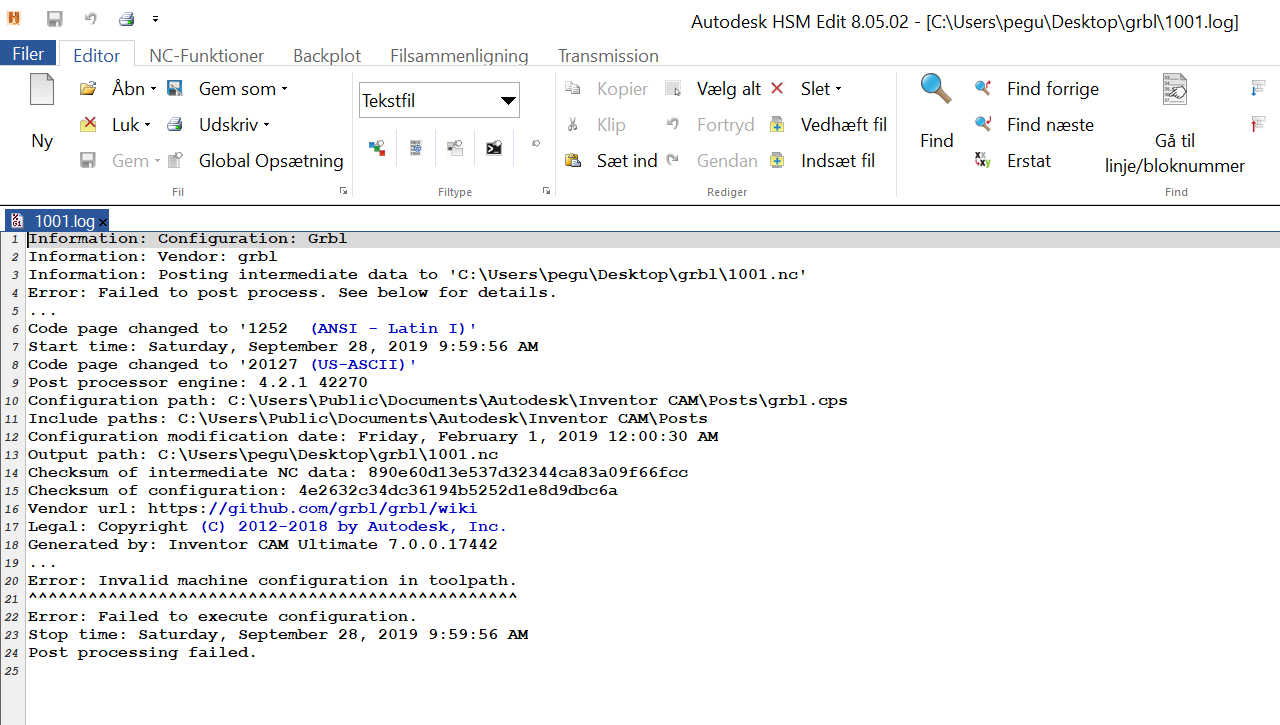Click the red up-arrow icon in Find group
1280x725 pixels.
(x=1258, y=125)
